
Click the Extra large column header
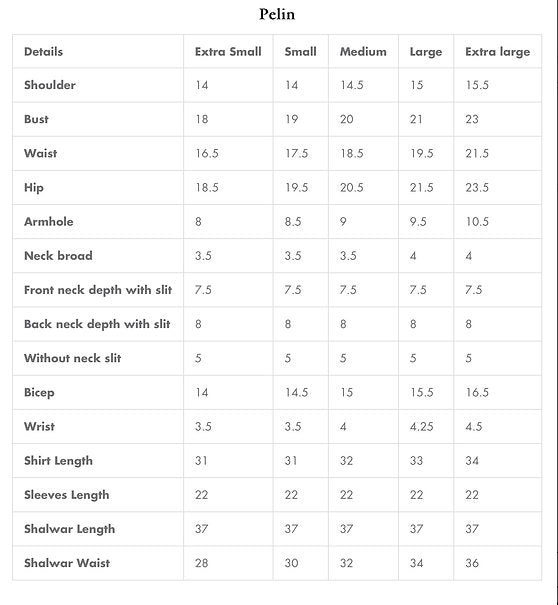[x=497, y=52]
